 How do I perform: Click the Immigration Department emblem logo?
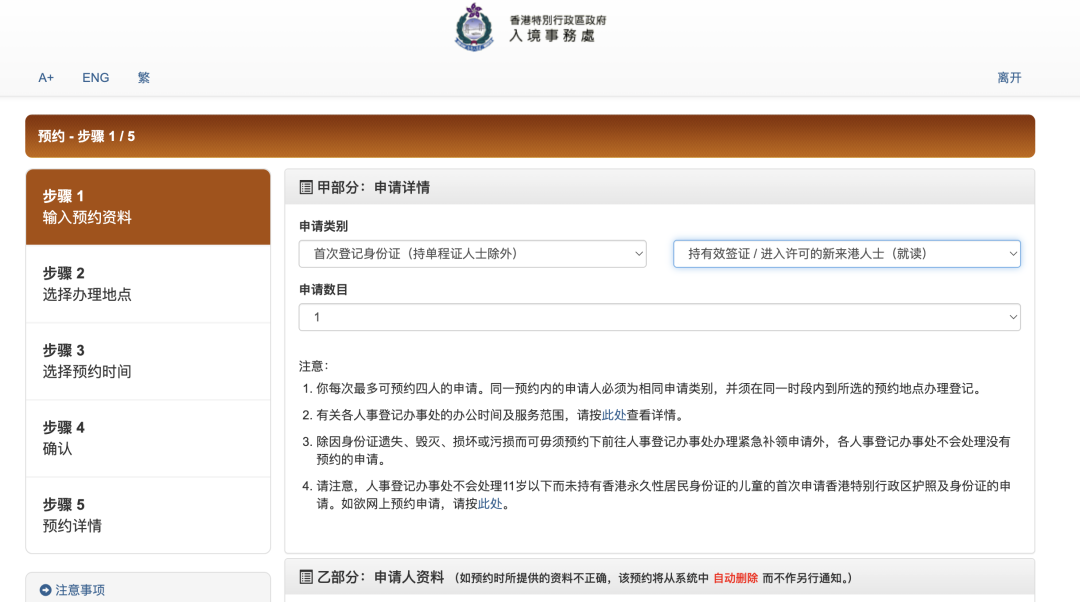tap(474, 28)
